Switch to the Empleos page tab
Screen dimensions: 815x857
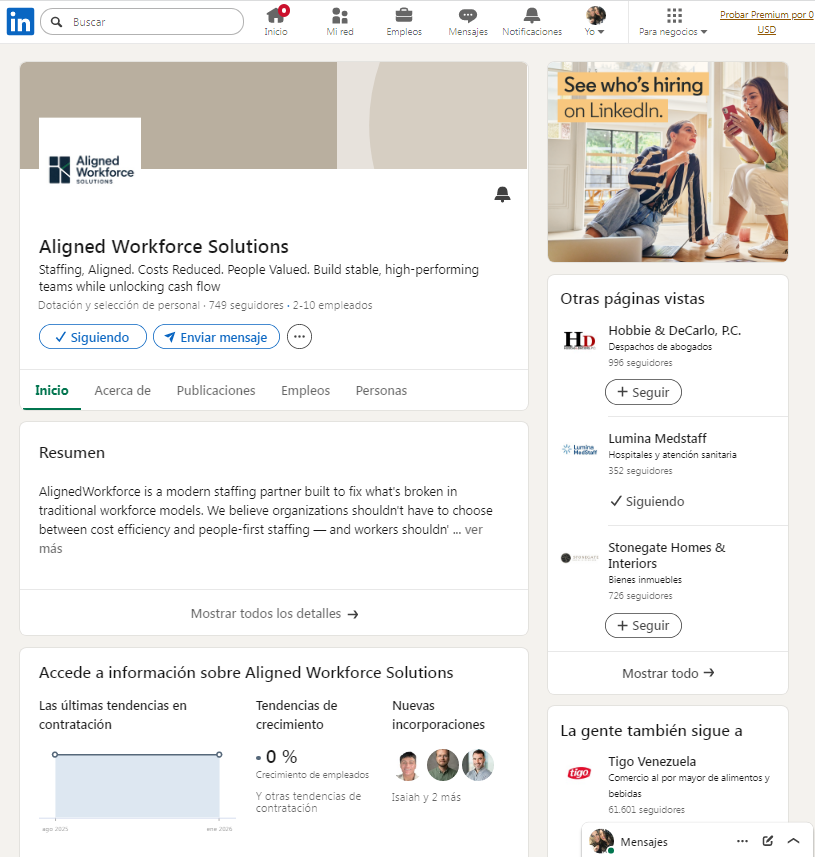pos(306,390)
